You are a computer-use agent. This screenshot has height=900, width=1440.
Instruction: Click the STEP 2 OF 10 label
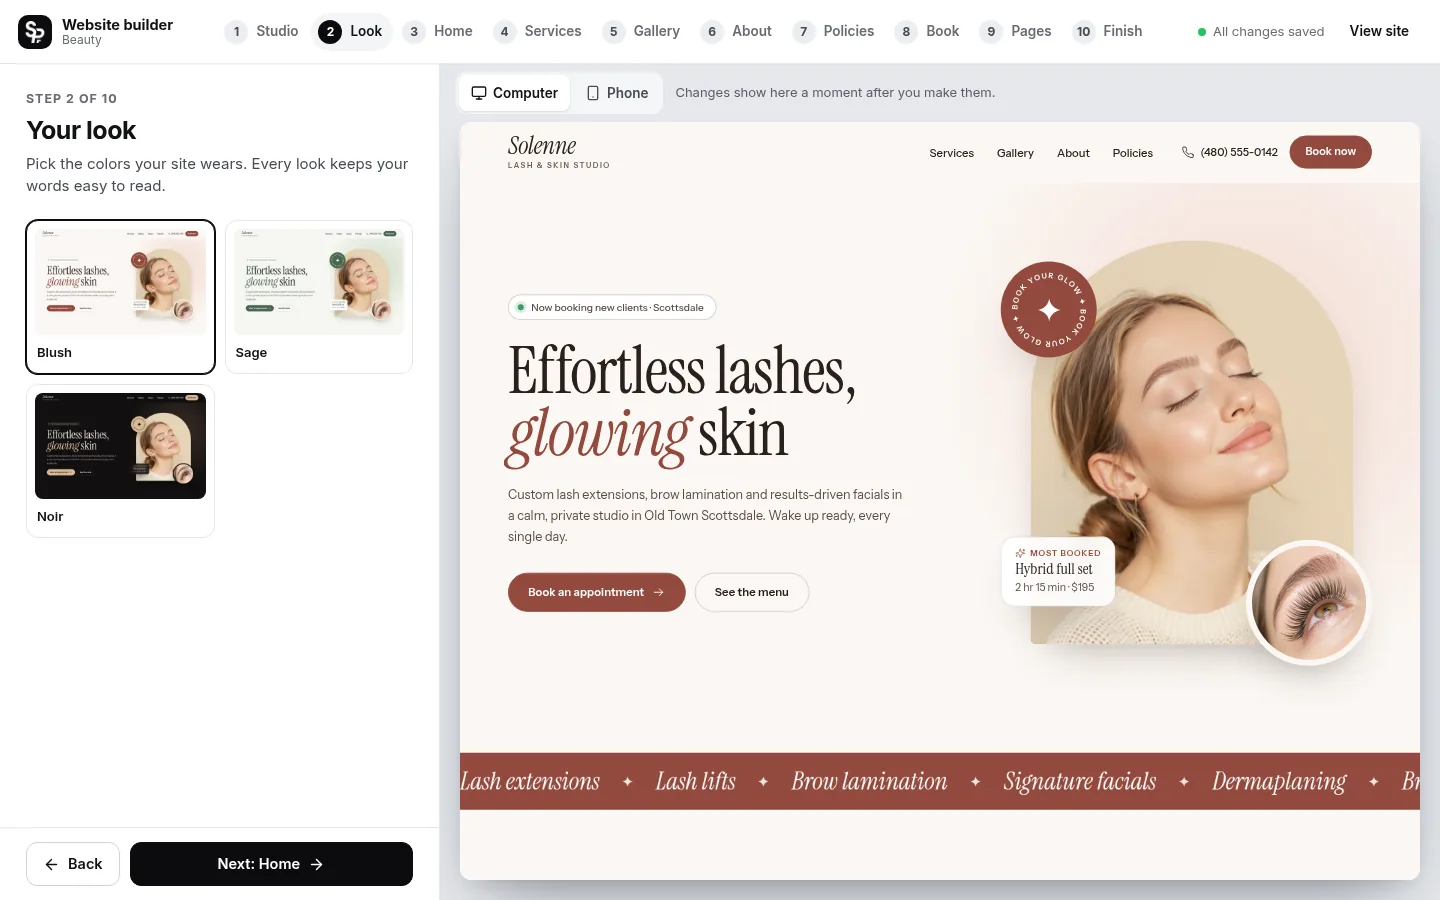point(72,98)
